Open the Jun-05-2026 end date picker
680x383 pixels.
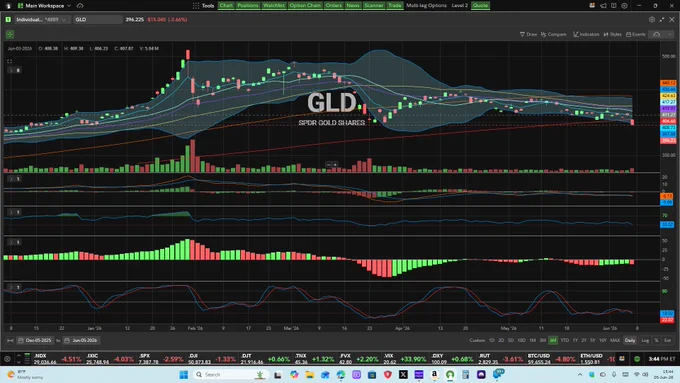(82, 340)
